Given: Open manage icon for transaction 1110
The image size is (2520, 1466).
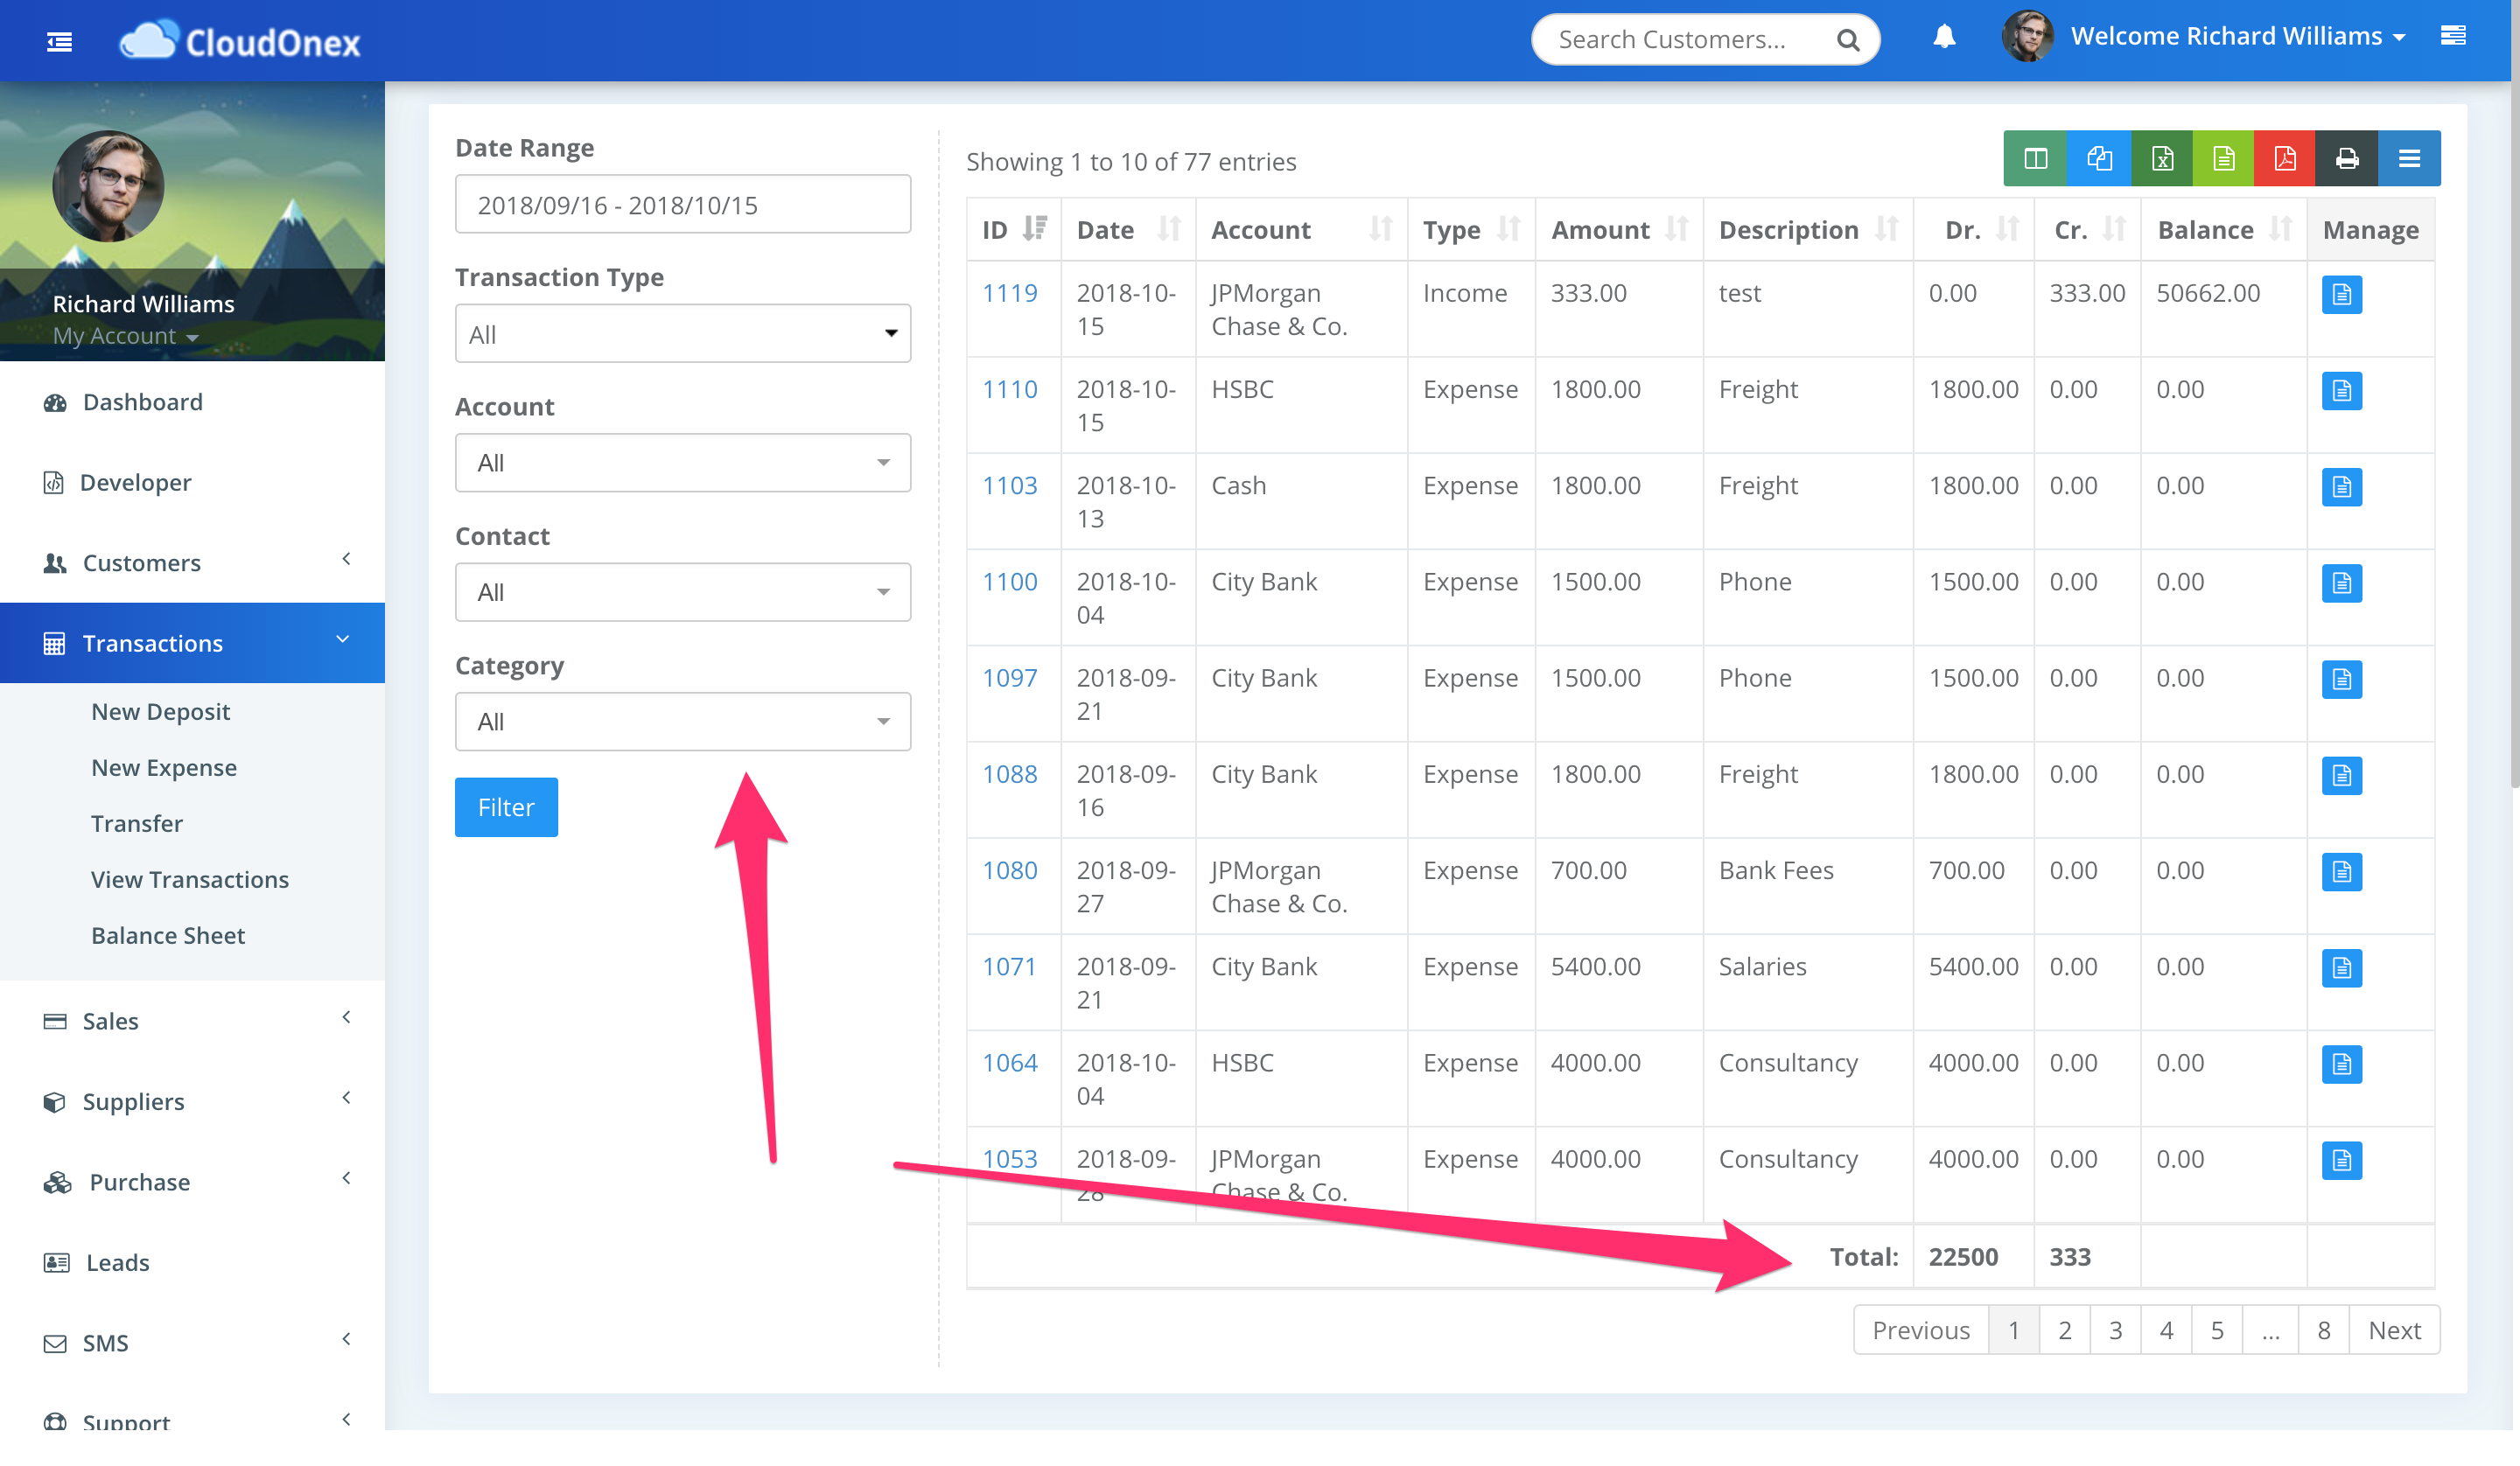Looking at the screenshot, I should [2341, 391].
